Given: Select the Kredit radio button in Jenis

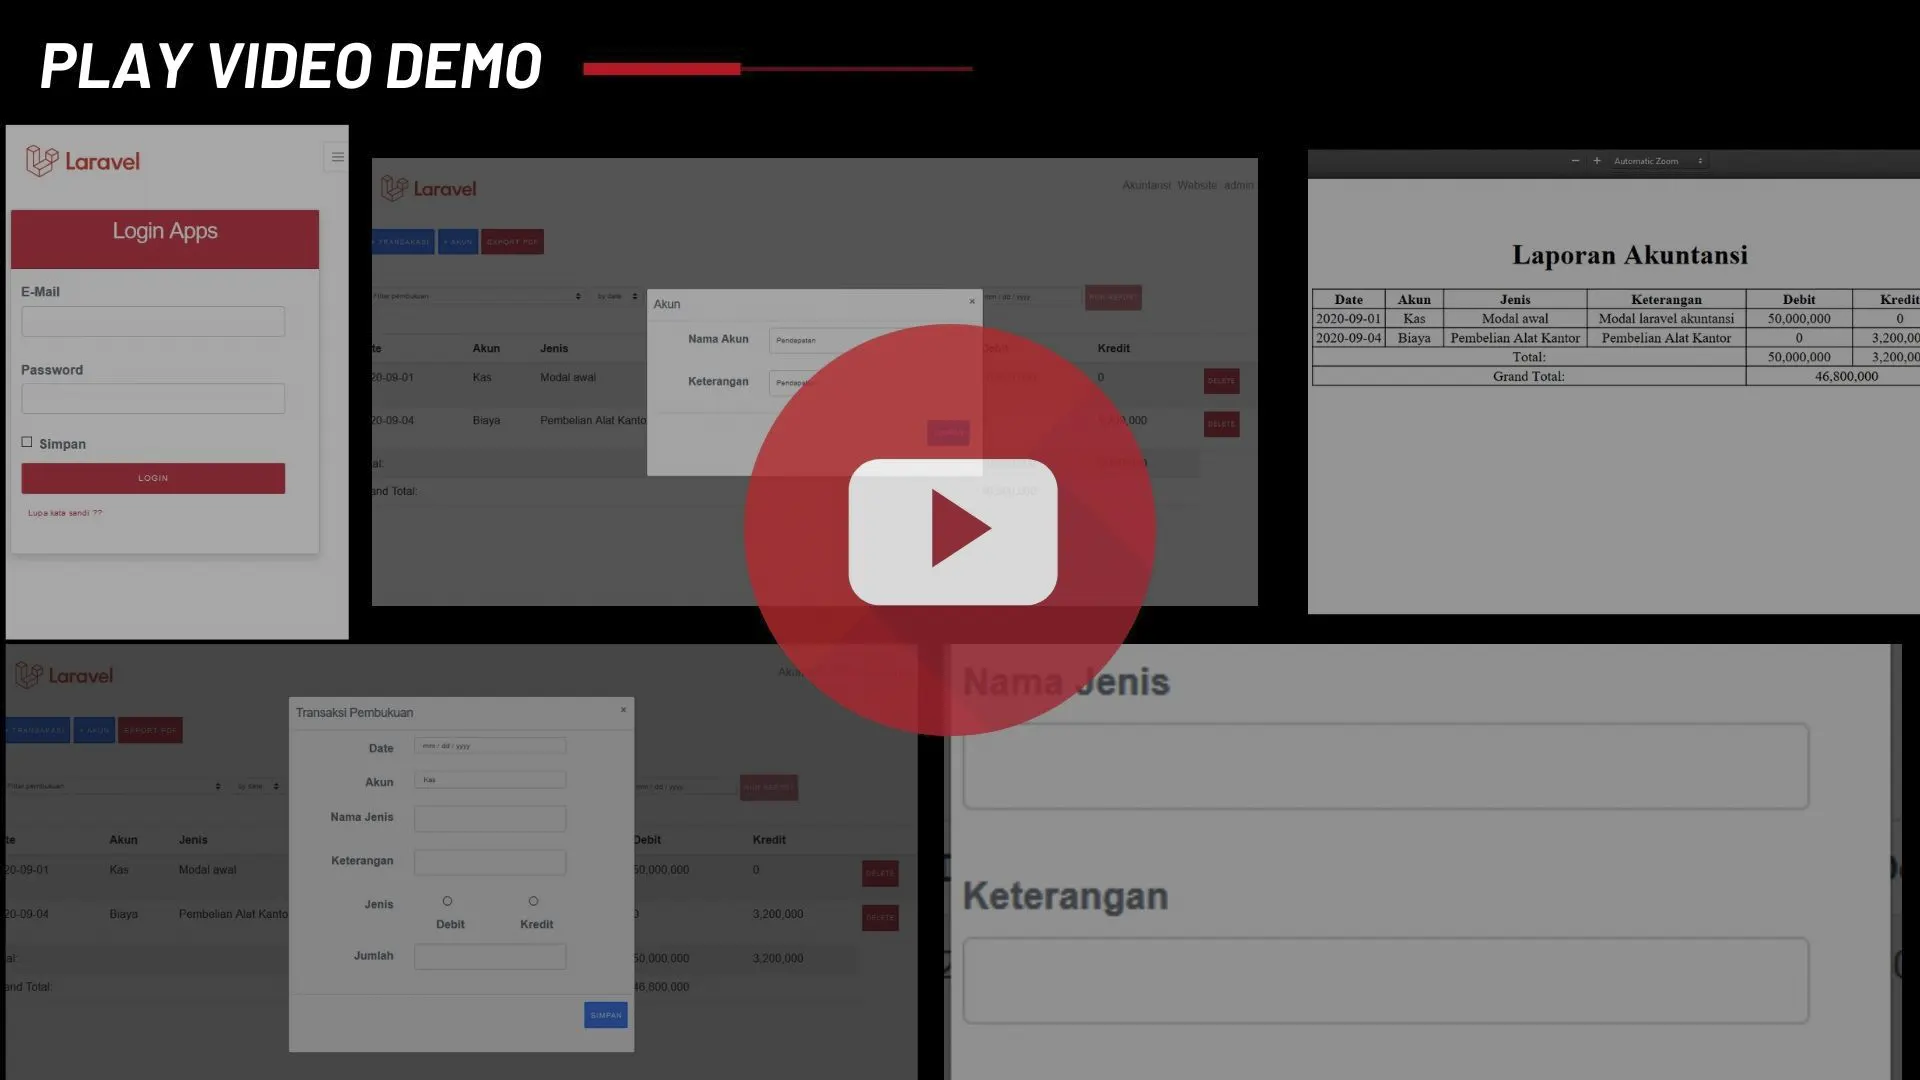Looking at the screenshot, I should click(531, 901).
